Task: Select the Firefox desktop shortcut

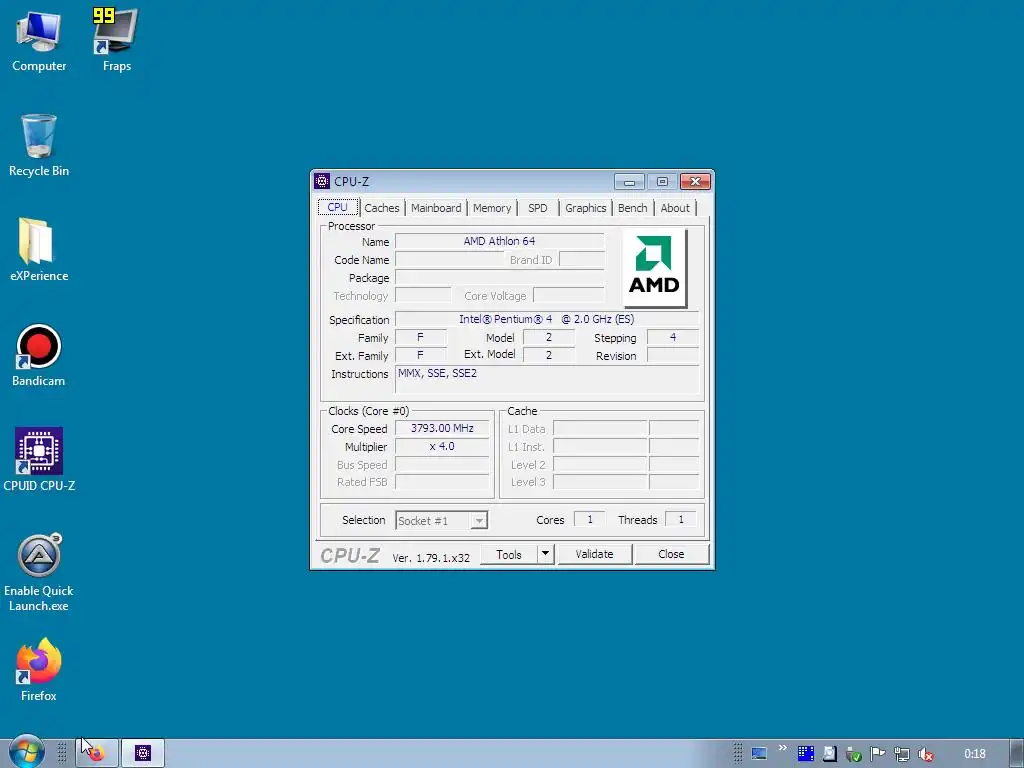Action: (39, 670)
